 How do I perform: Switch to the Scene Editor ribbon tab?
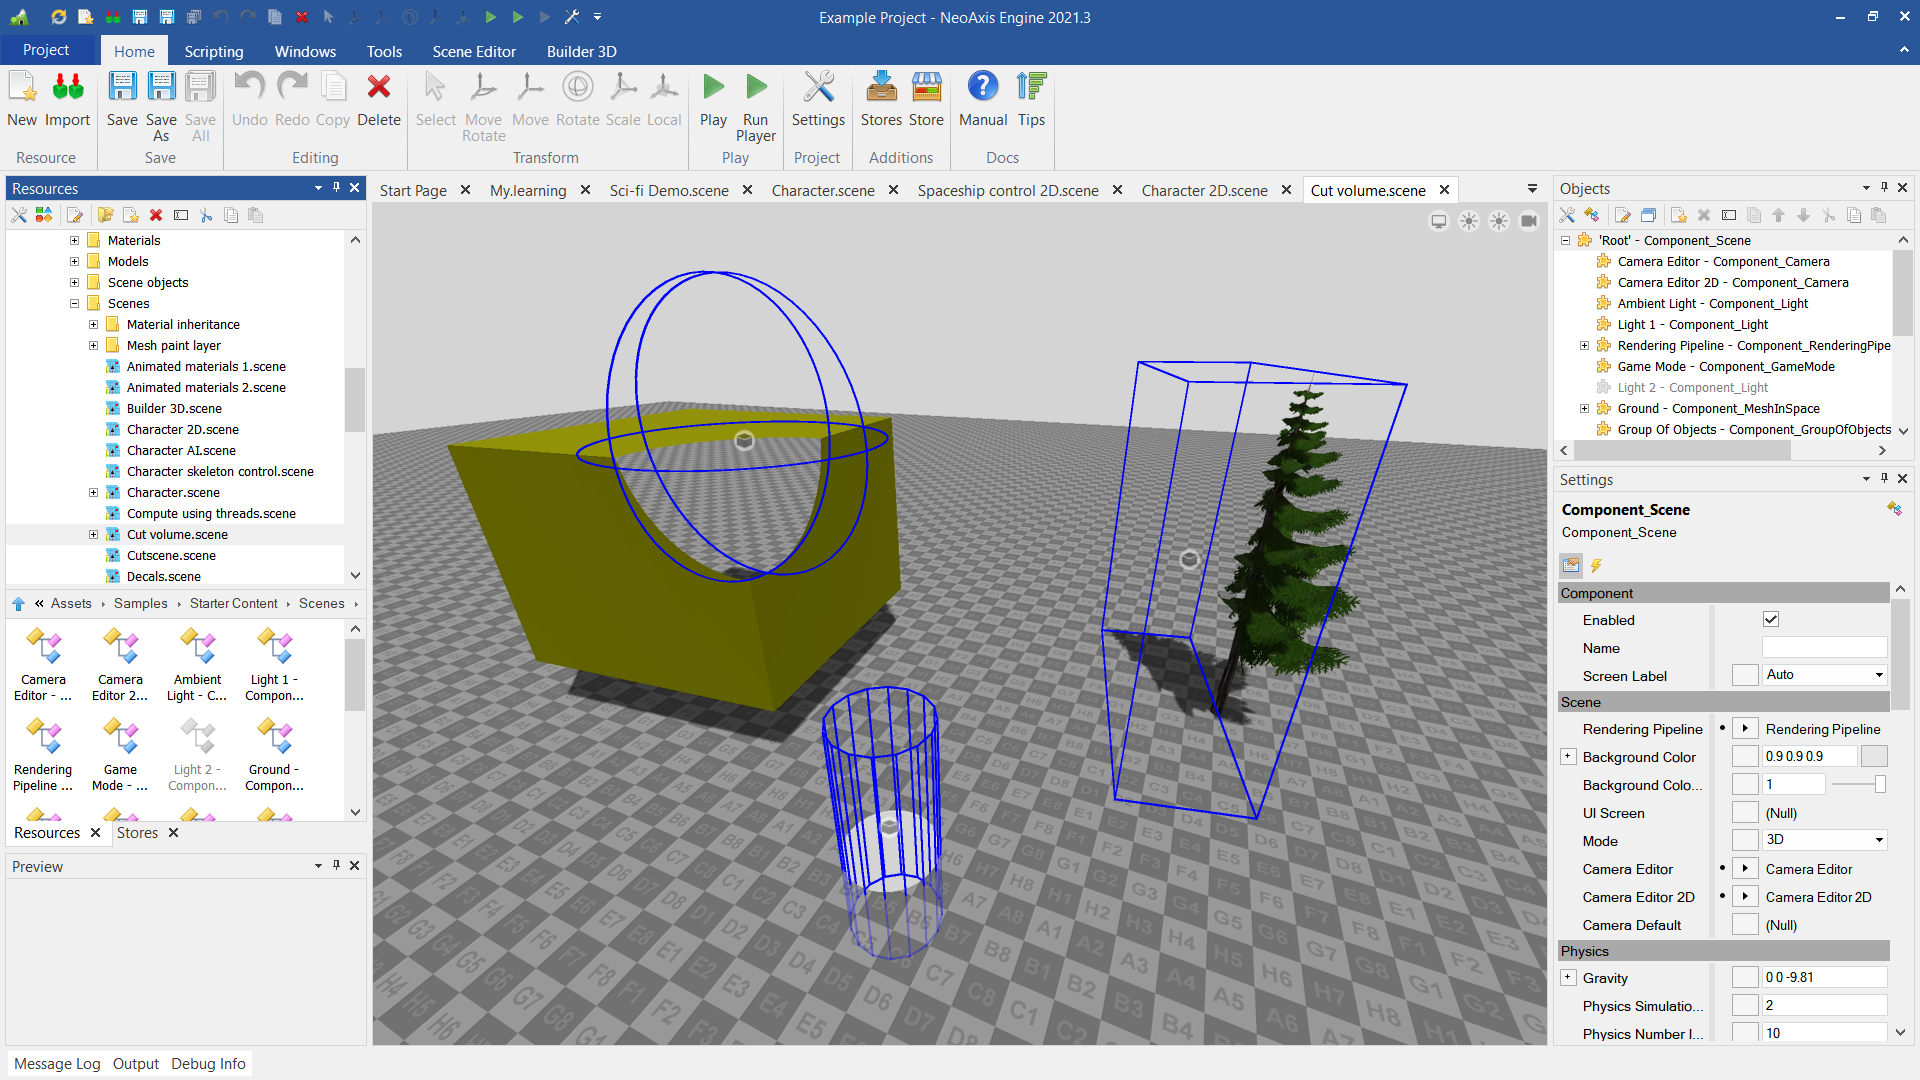(474, 51)
